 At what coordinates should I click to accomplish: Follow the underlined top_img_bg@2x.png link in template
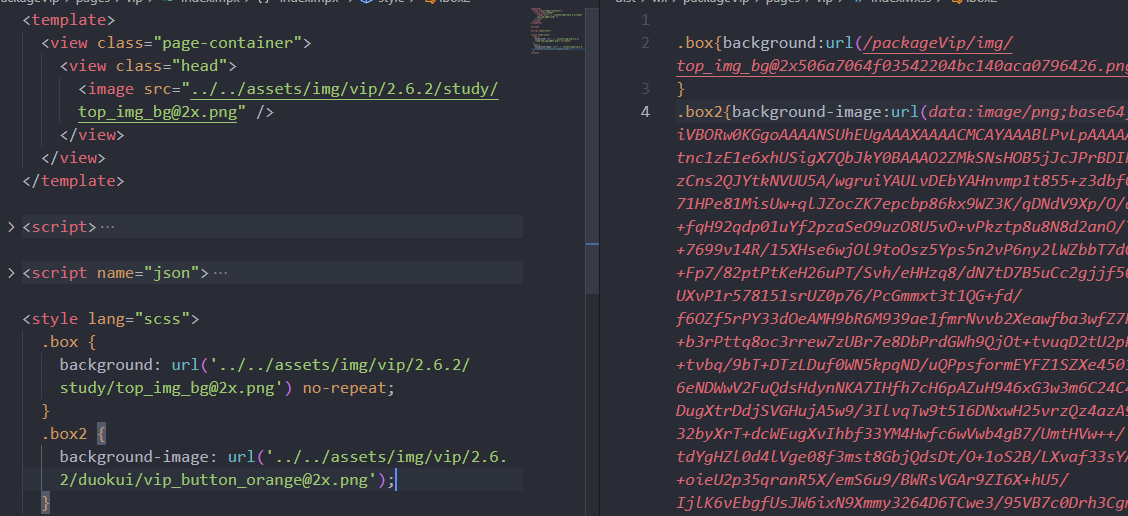[x=158, y=112]
